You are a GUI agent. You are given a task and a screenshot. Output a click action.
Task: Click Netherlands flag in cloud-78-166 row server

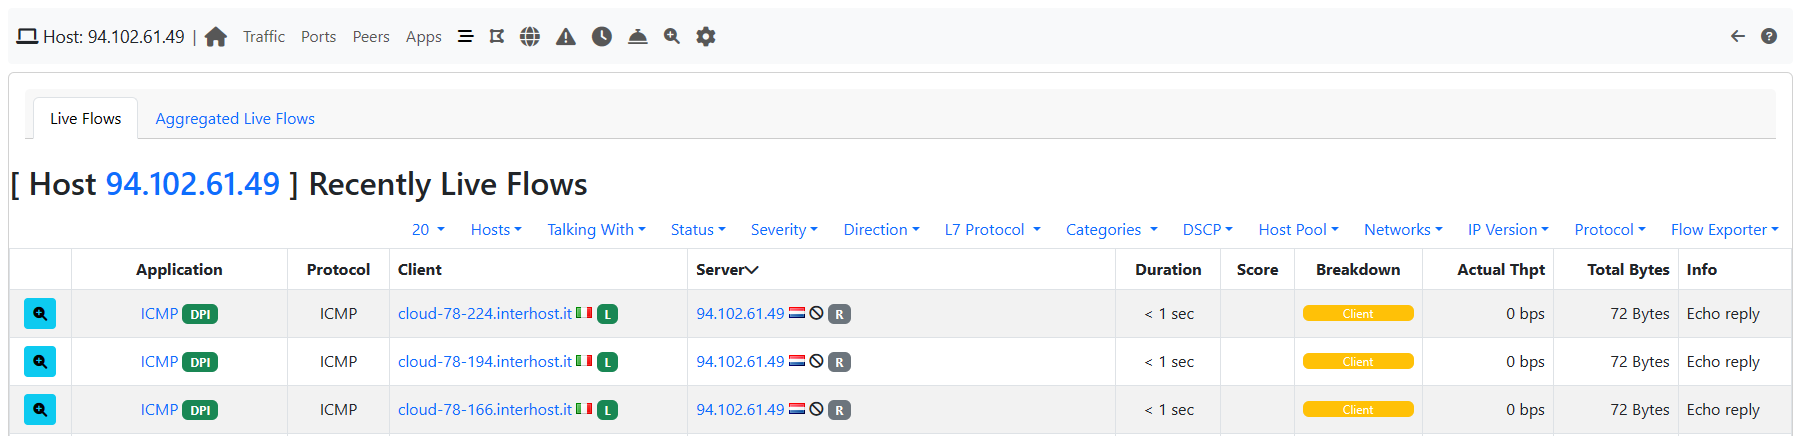[x=797, y=409]
